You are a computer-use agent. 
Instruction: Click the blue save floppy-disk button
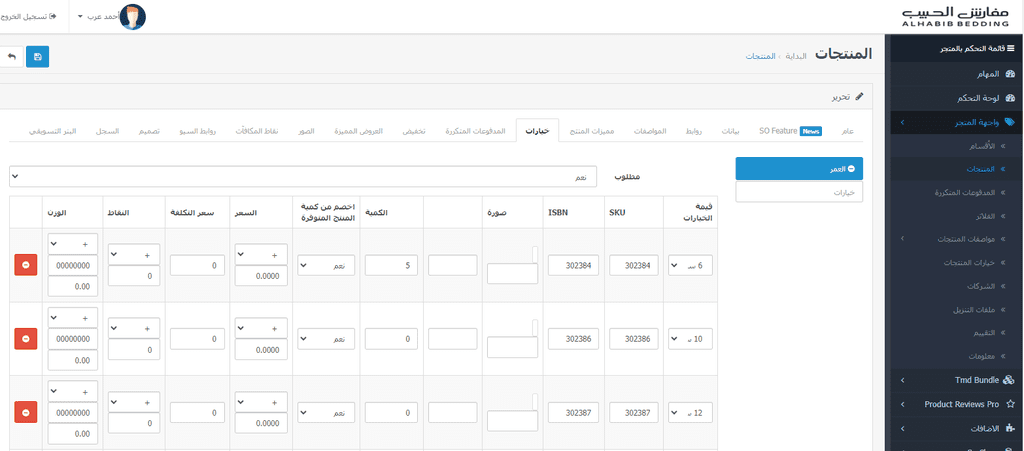pyautogui.click(x=37, y=57)
